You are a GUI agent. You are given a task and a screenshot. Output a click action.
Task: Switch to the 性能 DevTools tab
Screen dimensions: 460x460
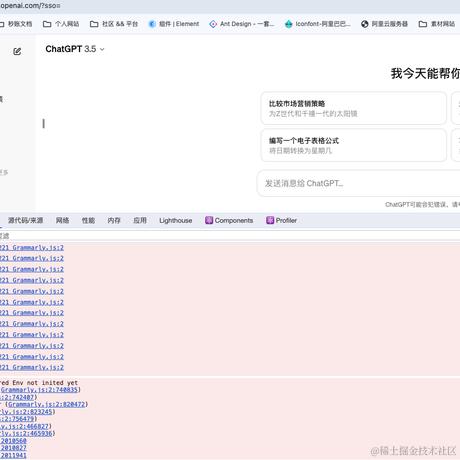88,220
